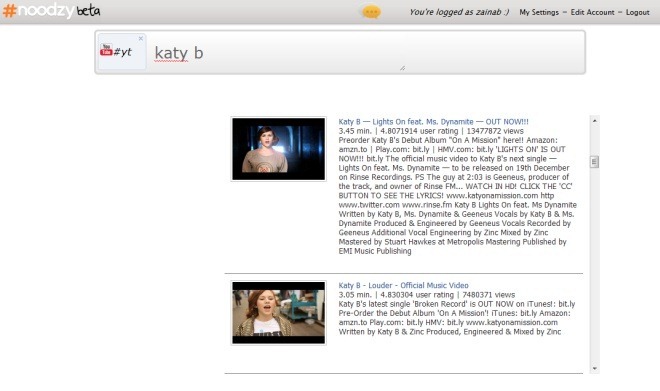Click the Louder video thumbnail
Screen dimensions: 660x391
click(279, 313)
